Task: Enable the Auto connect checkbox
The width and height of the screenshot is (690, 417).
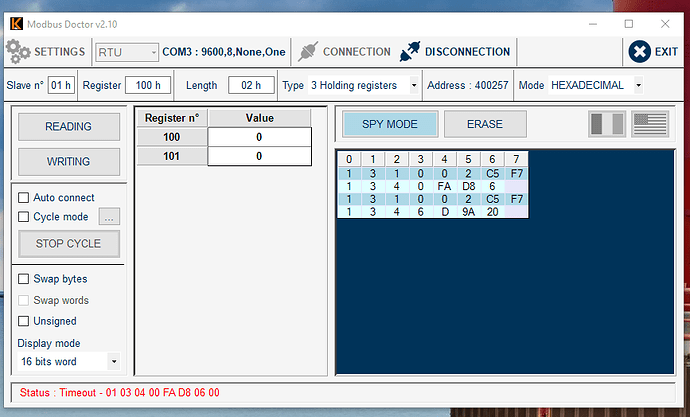Action: 23,198
